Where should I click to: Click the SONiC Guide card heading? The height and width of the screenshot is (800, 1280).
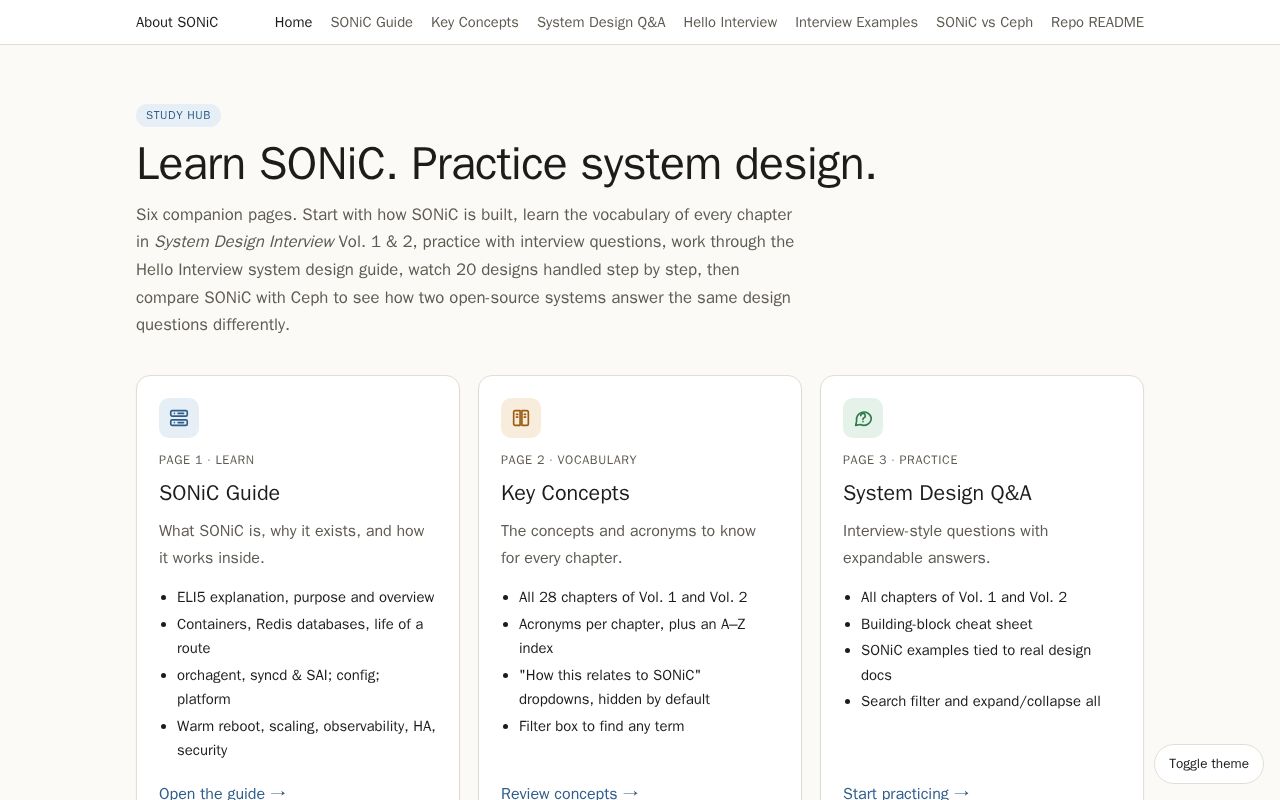click(x=220, y=493)
